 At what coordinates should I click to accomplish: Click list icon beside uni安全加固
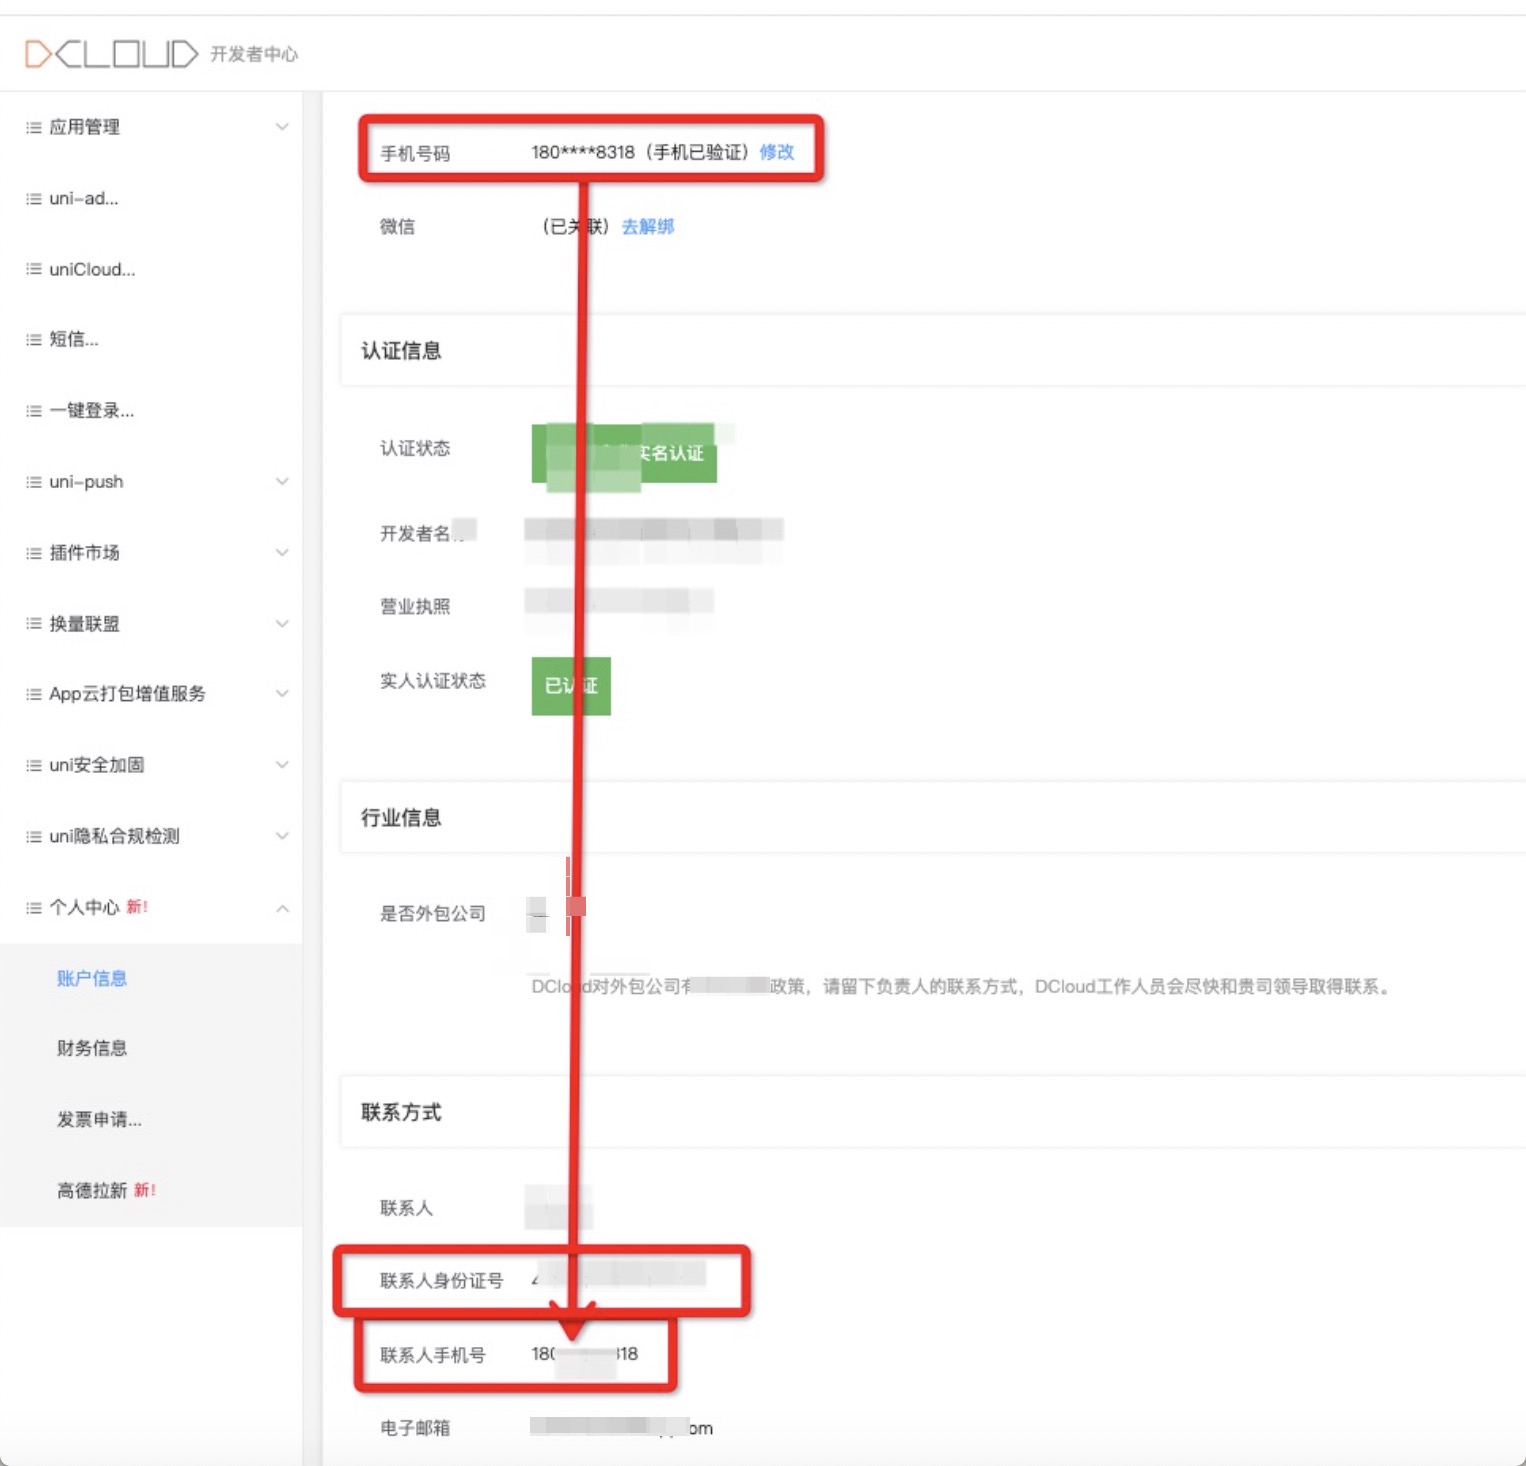34,765
